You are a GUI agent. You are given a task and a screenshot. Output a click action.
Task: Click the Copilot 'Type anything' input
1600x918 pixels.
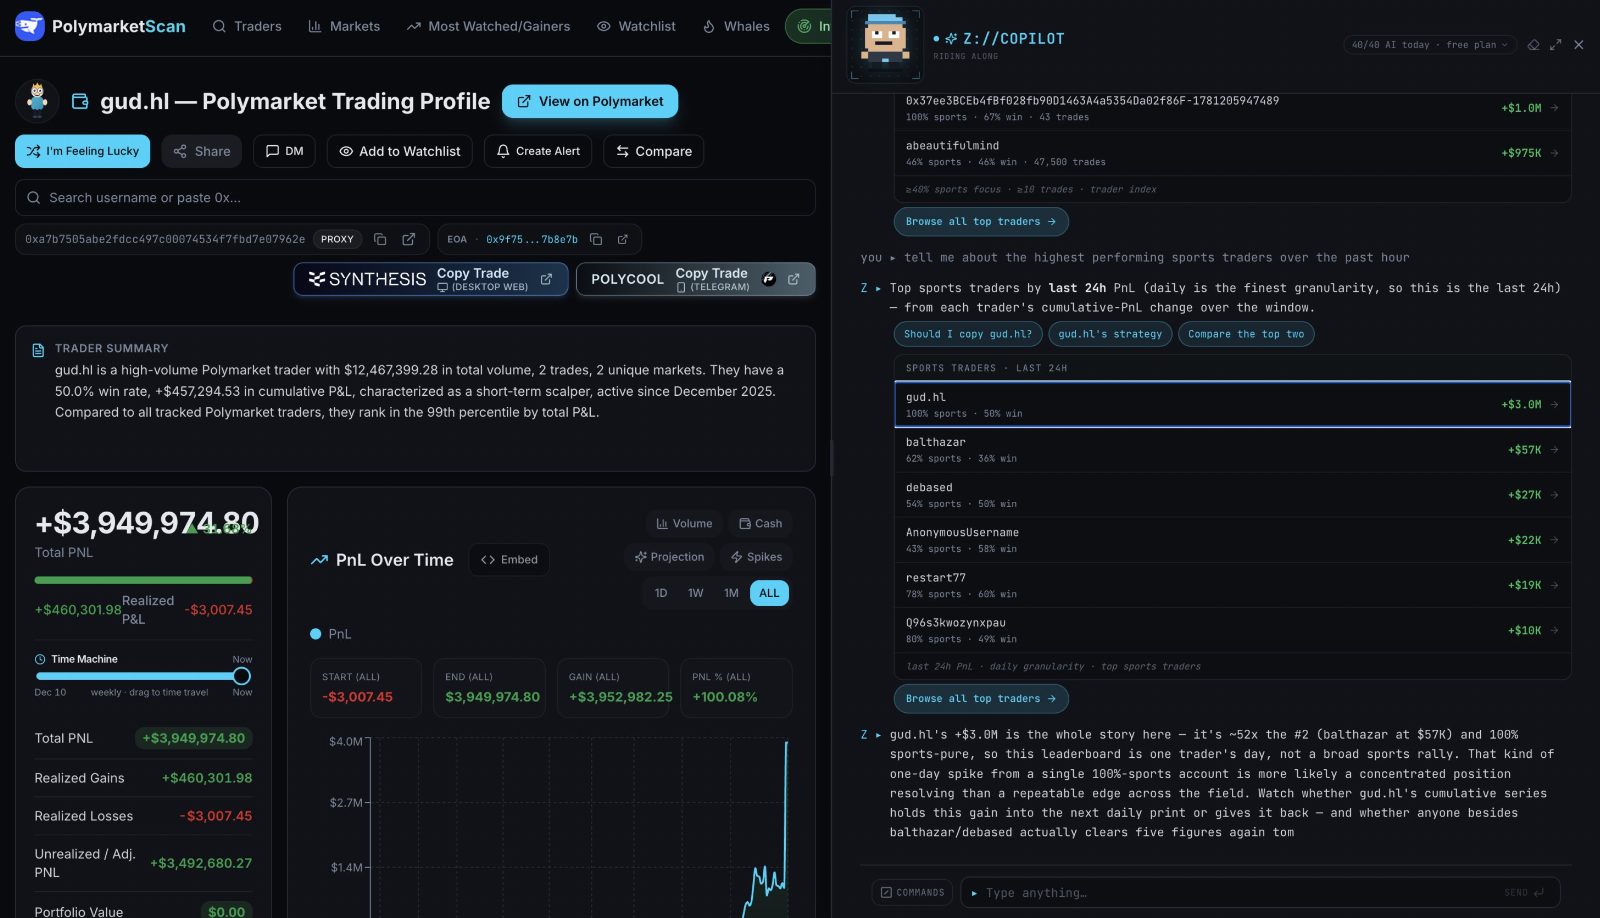click(x=1260, y=893)
